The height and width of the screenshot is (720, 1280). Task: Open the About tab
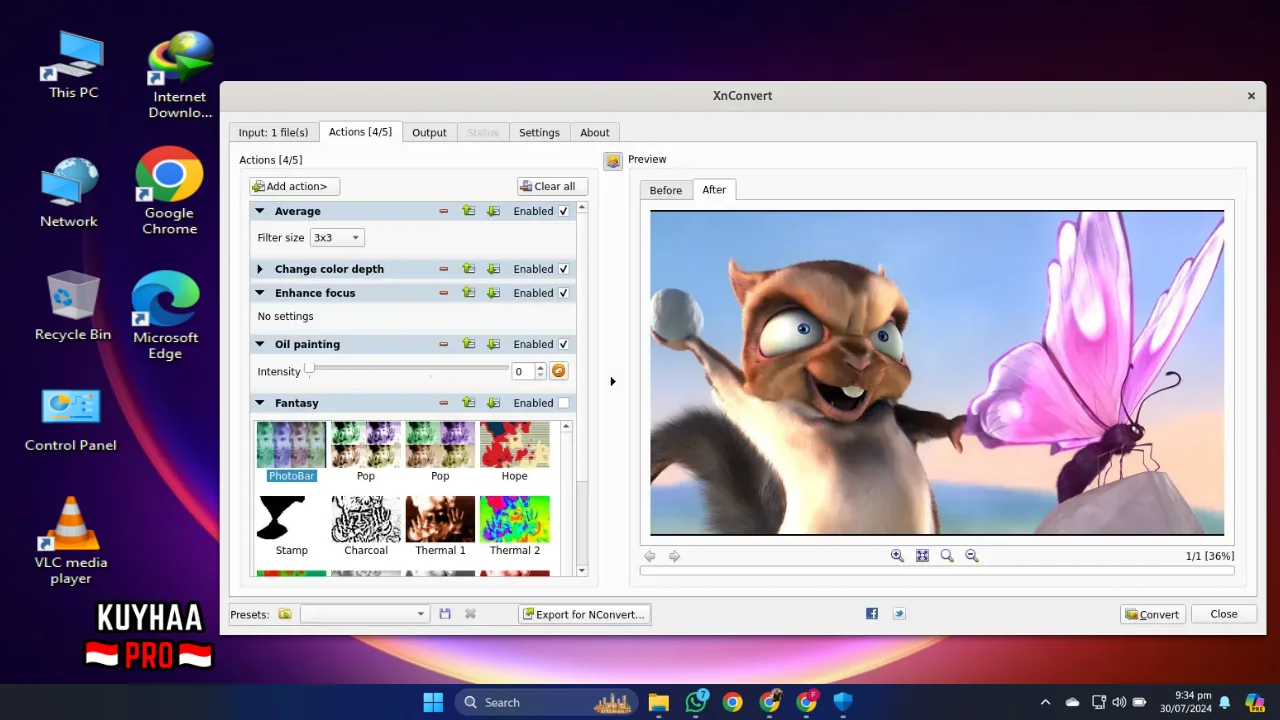595,132
